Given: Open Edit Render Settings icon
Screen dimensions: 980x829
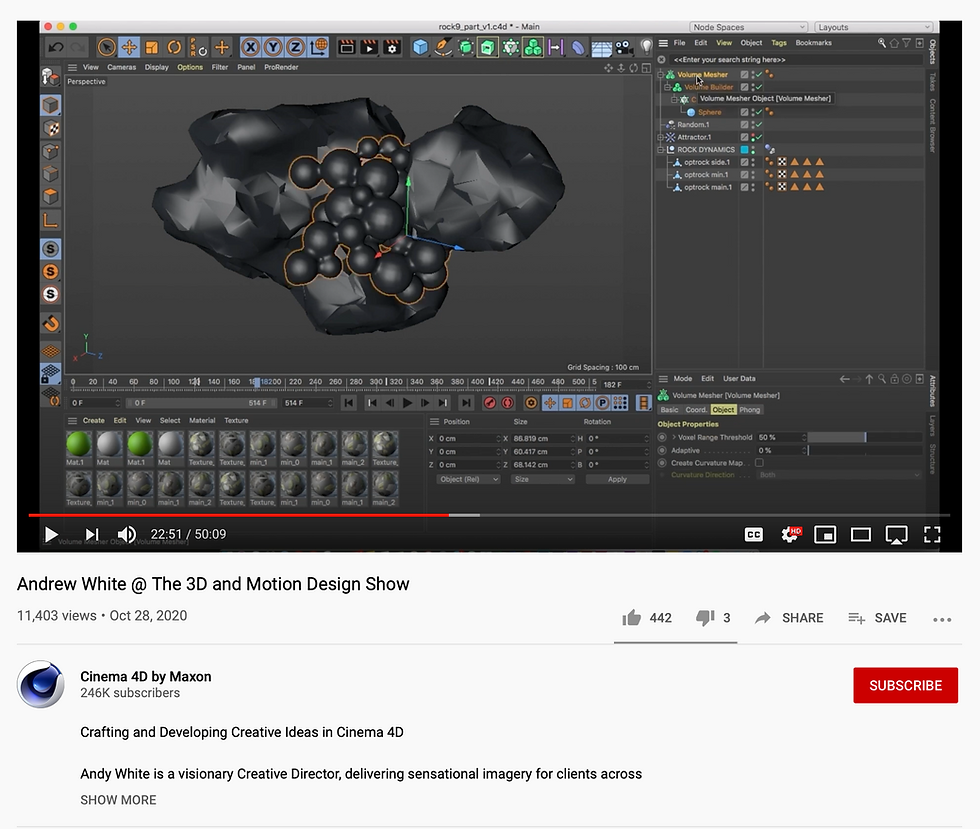Looking at the screenshot, I should [392, 48].
